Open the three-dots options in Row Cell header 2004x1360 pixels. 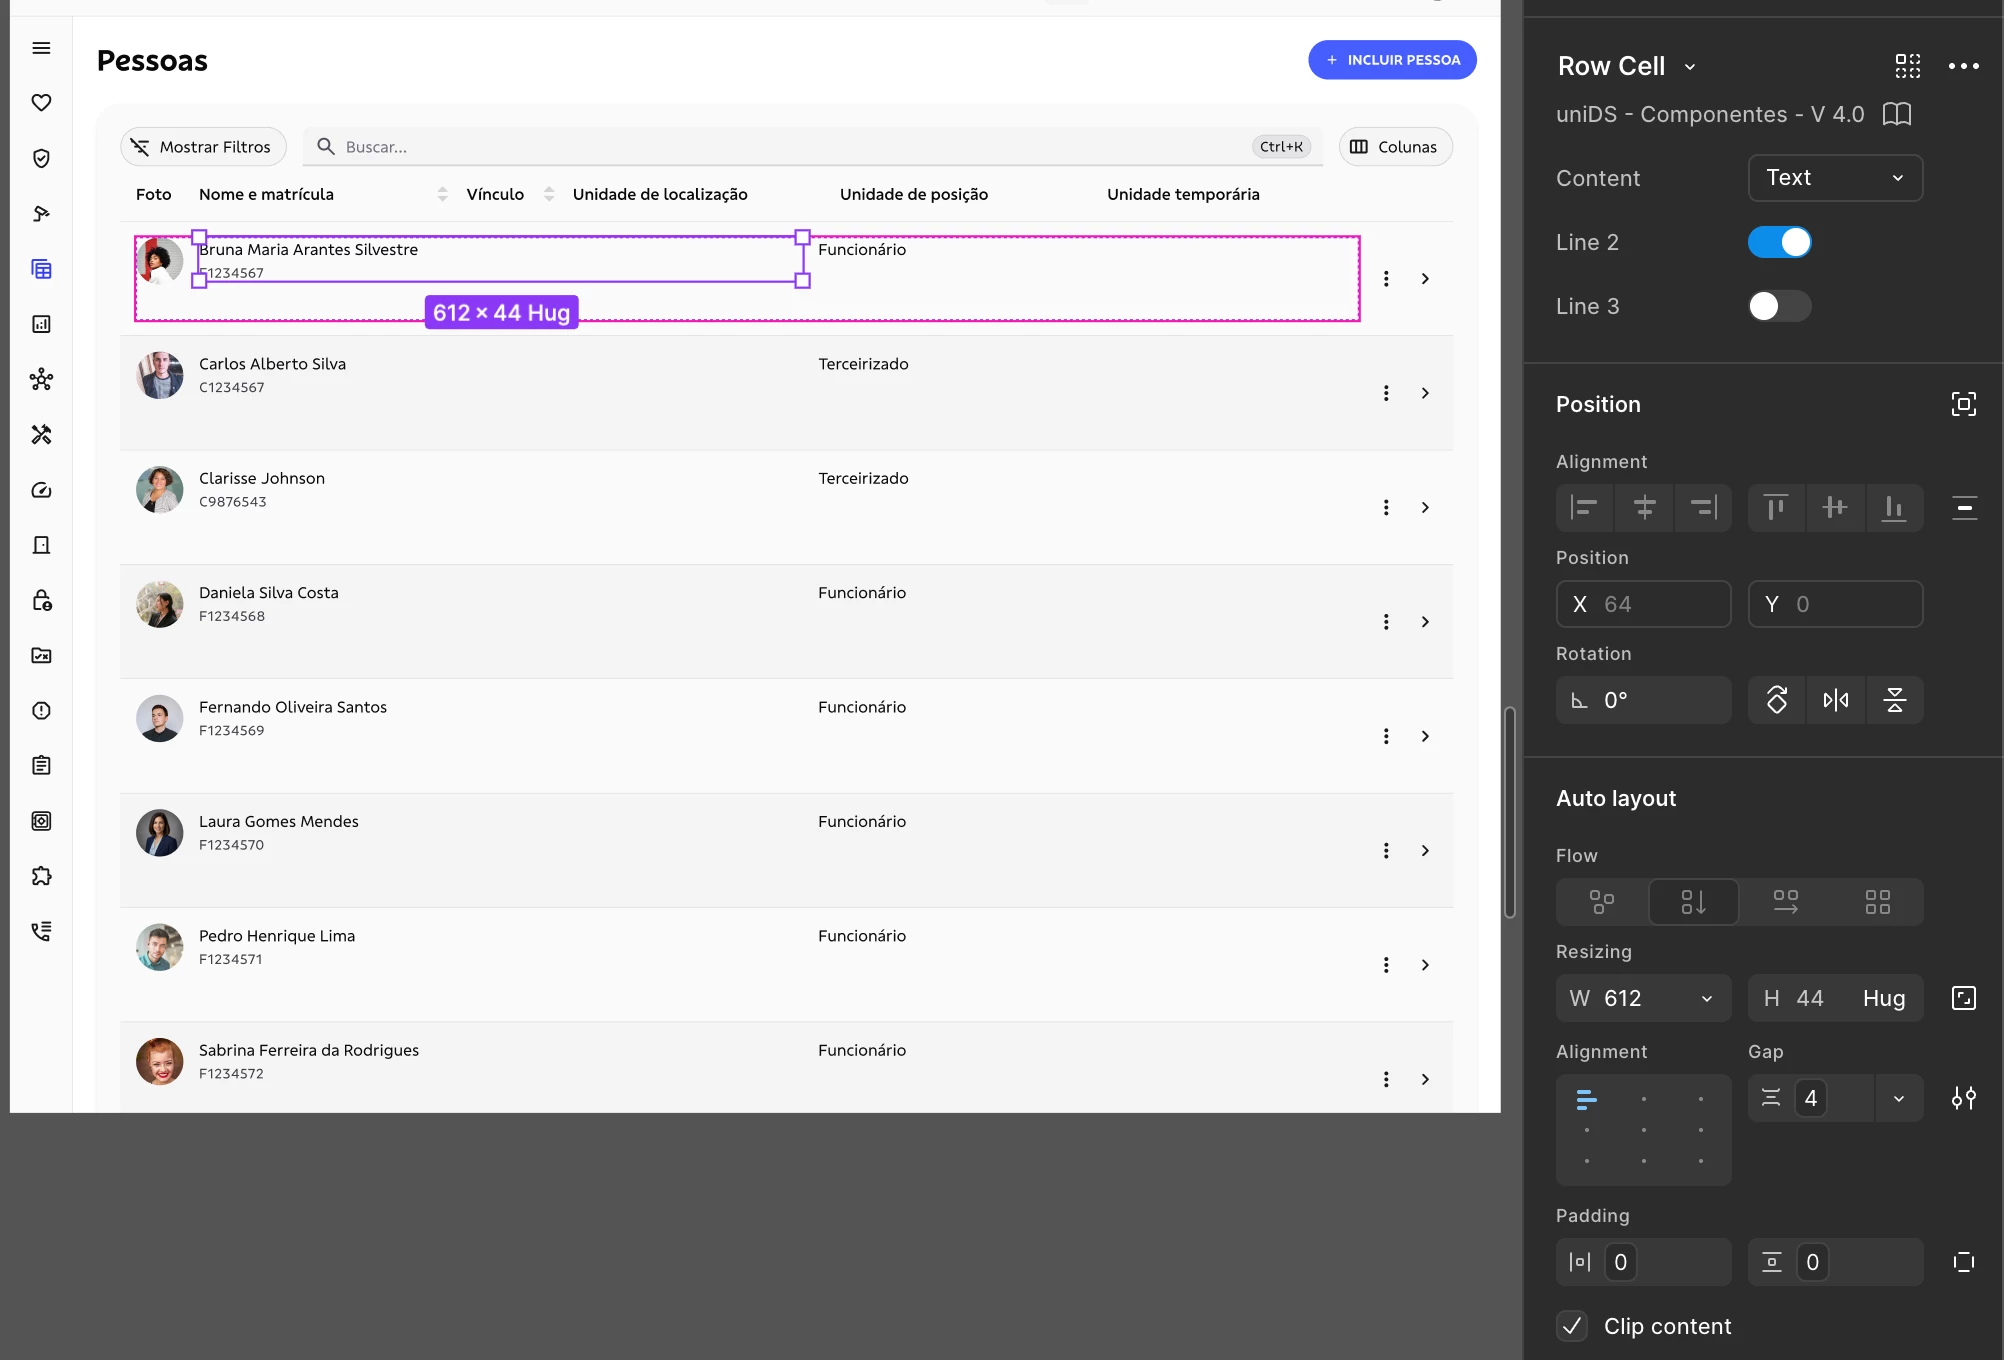coord(1963,66)
